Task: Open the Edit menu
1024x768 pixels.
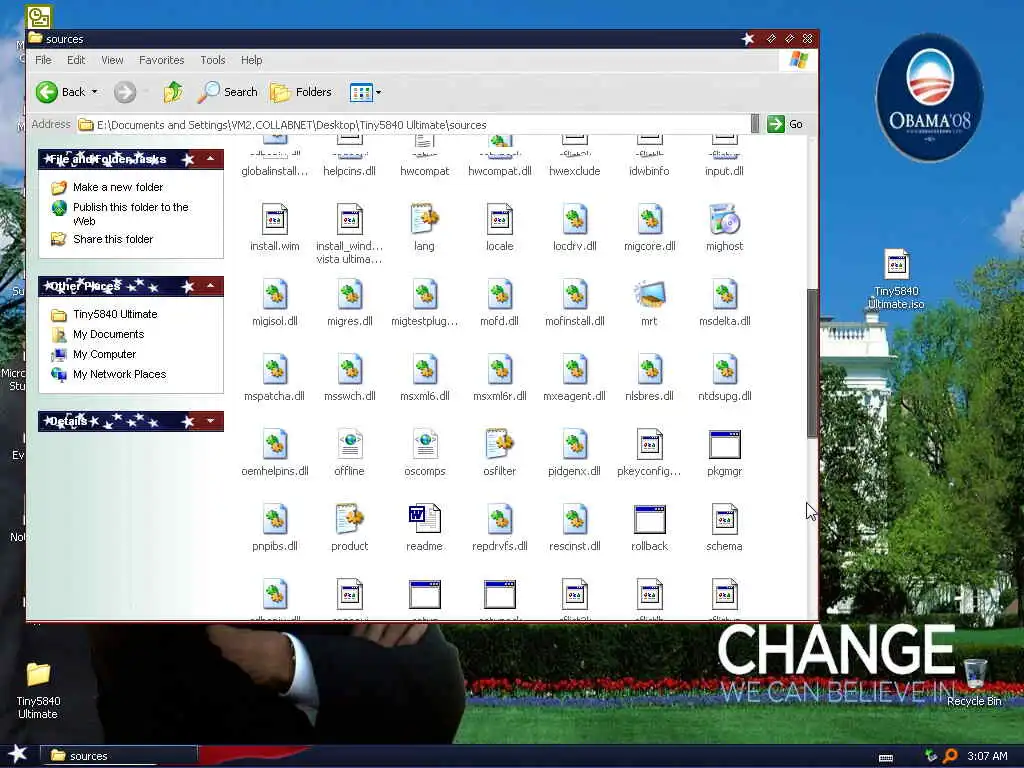Action: point(76,60)
